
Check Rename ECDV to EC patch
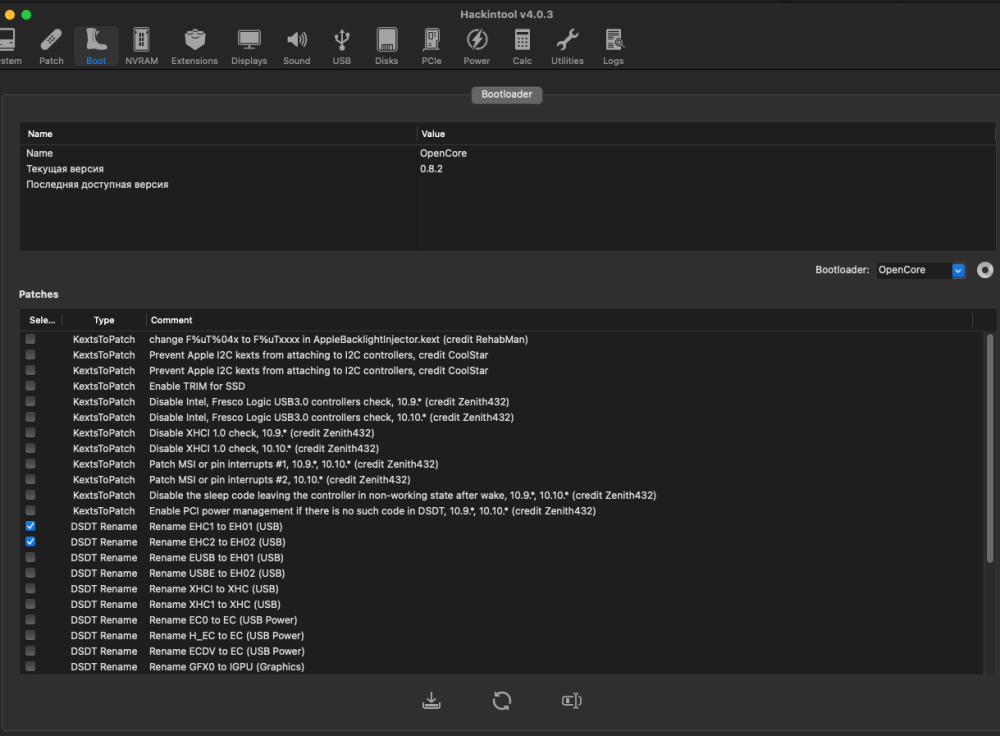[30, 651]
